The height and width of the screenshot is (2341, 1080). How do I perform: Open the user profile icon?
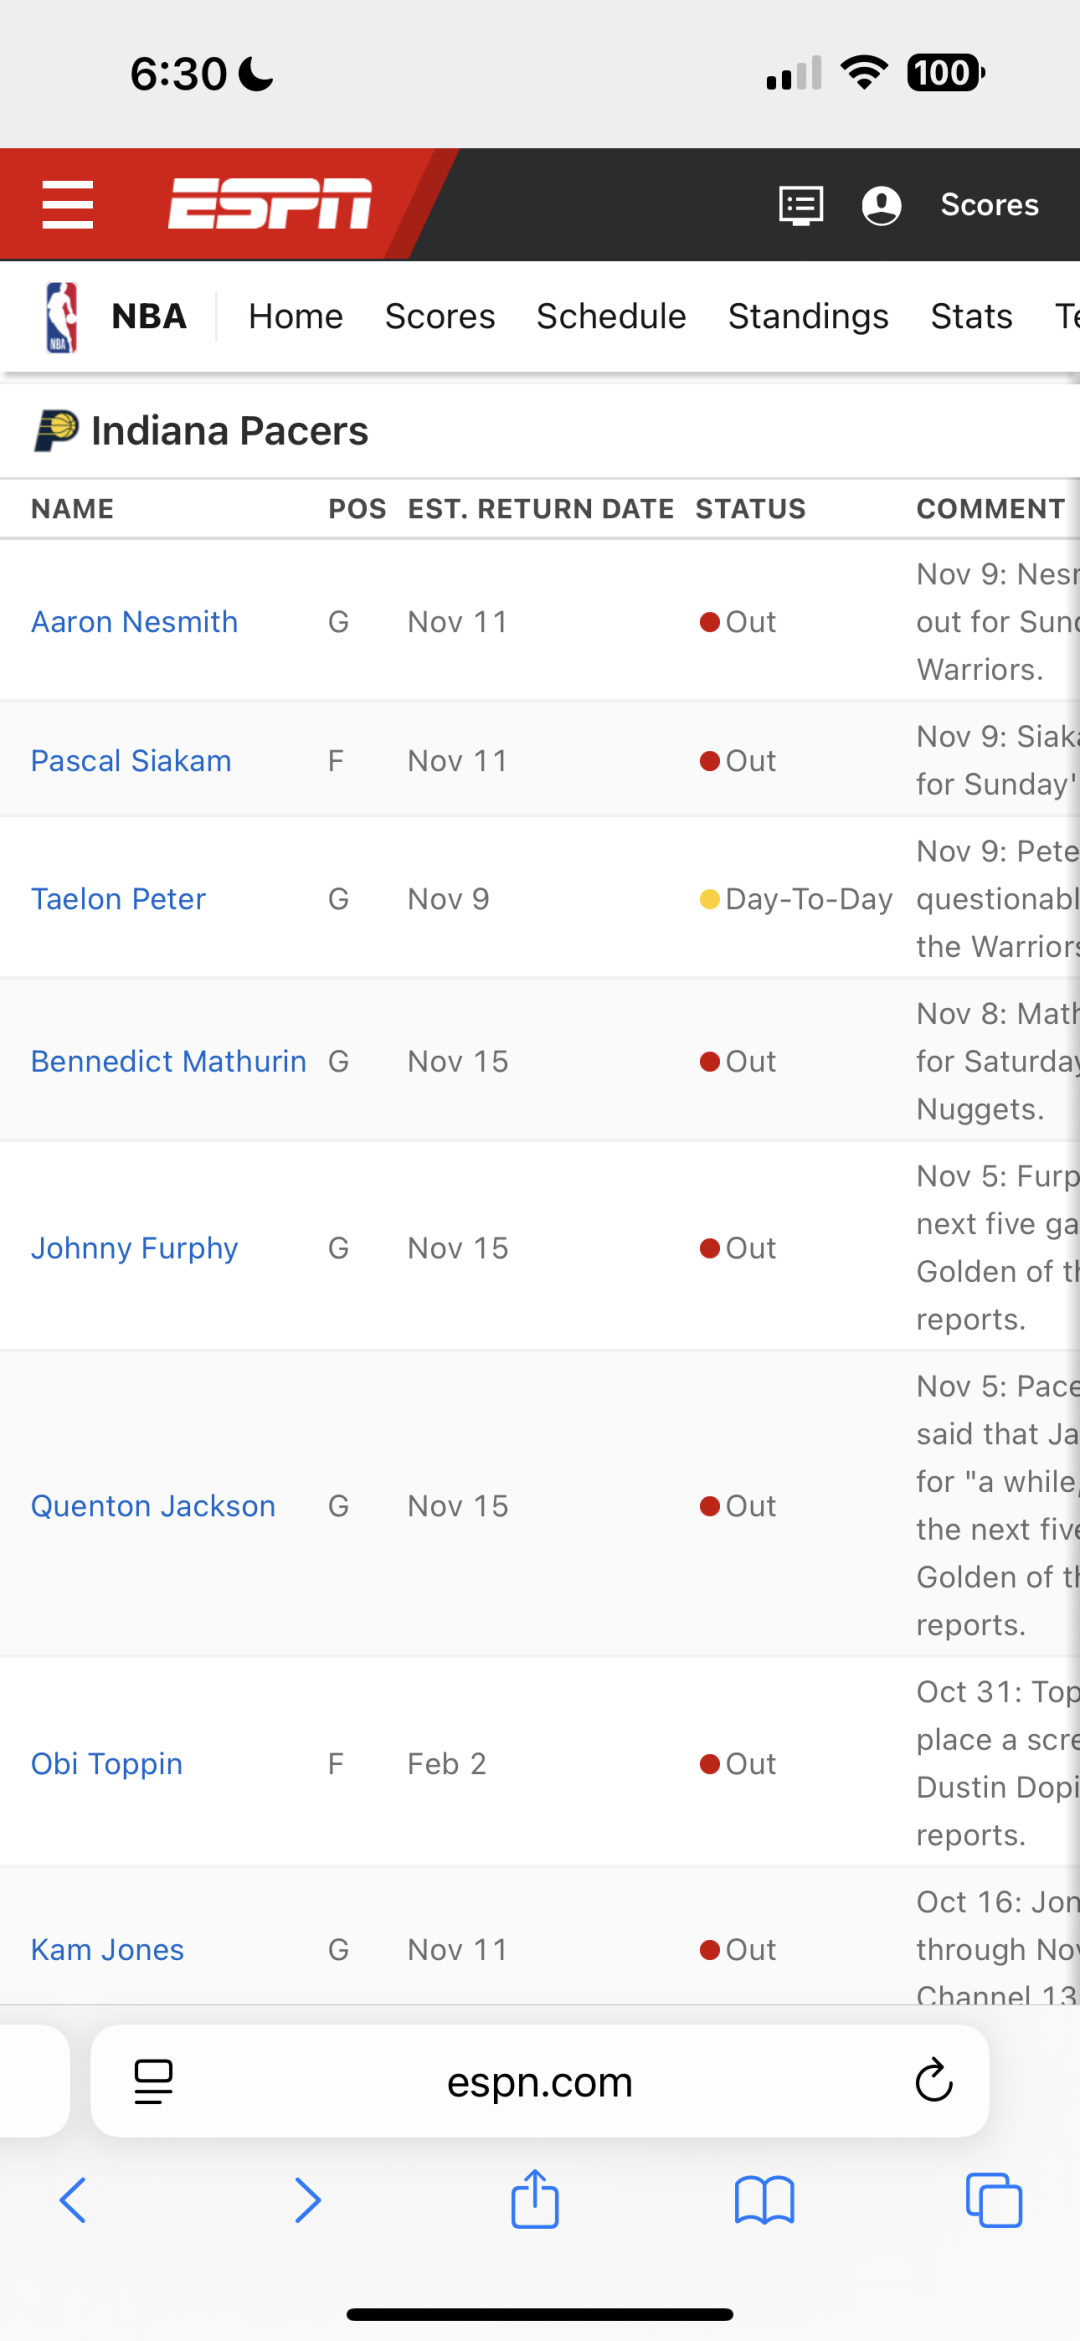[881, 205]
